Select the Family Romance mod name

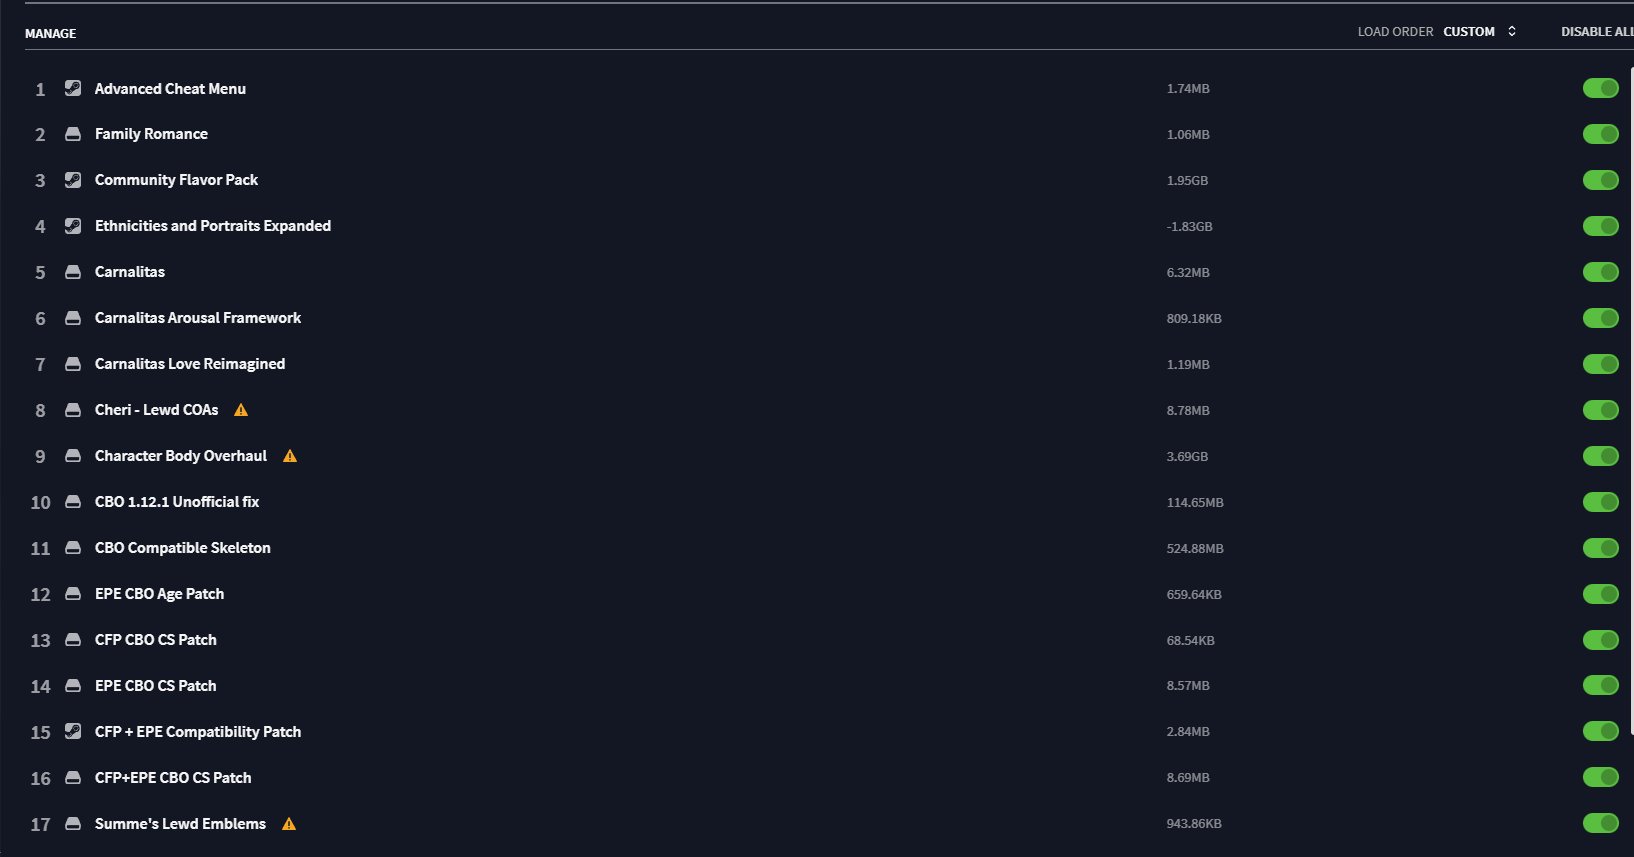click(151, 134)
